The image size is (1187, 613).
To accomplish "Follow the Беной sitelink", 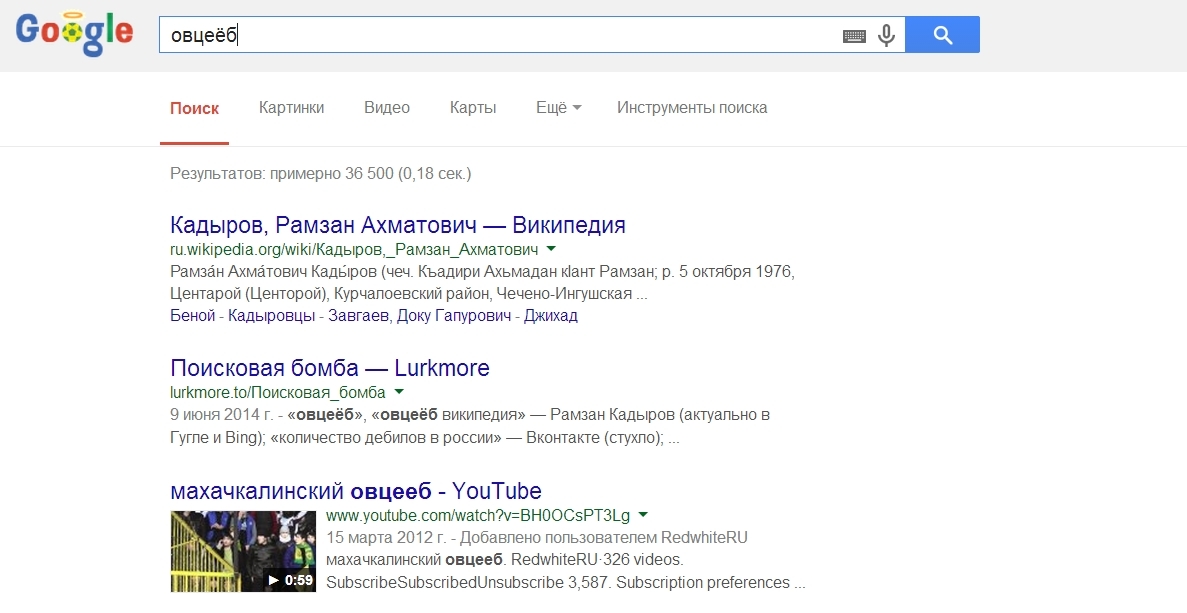I will click(193, 316).
